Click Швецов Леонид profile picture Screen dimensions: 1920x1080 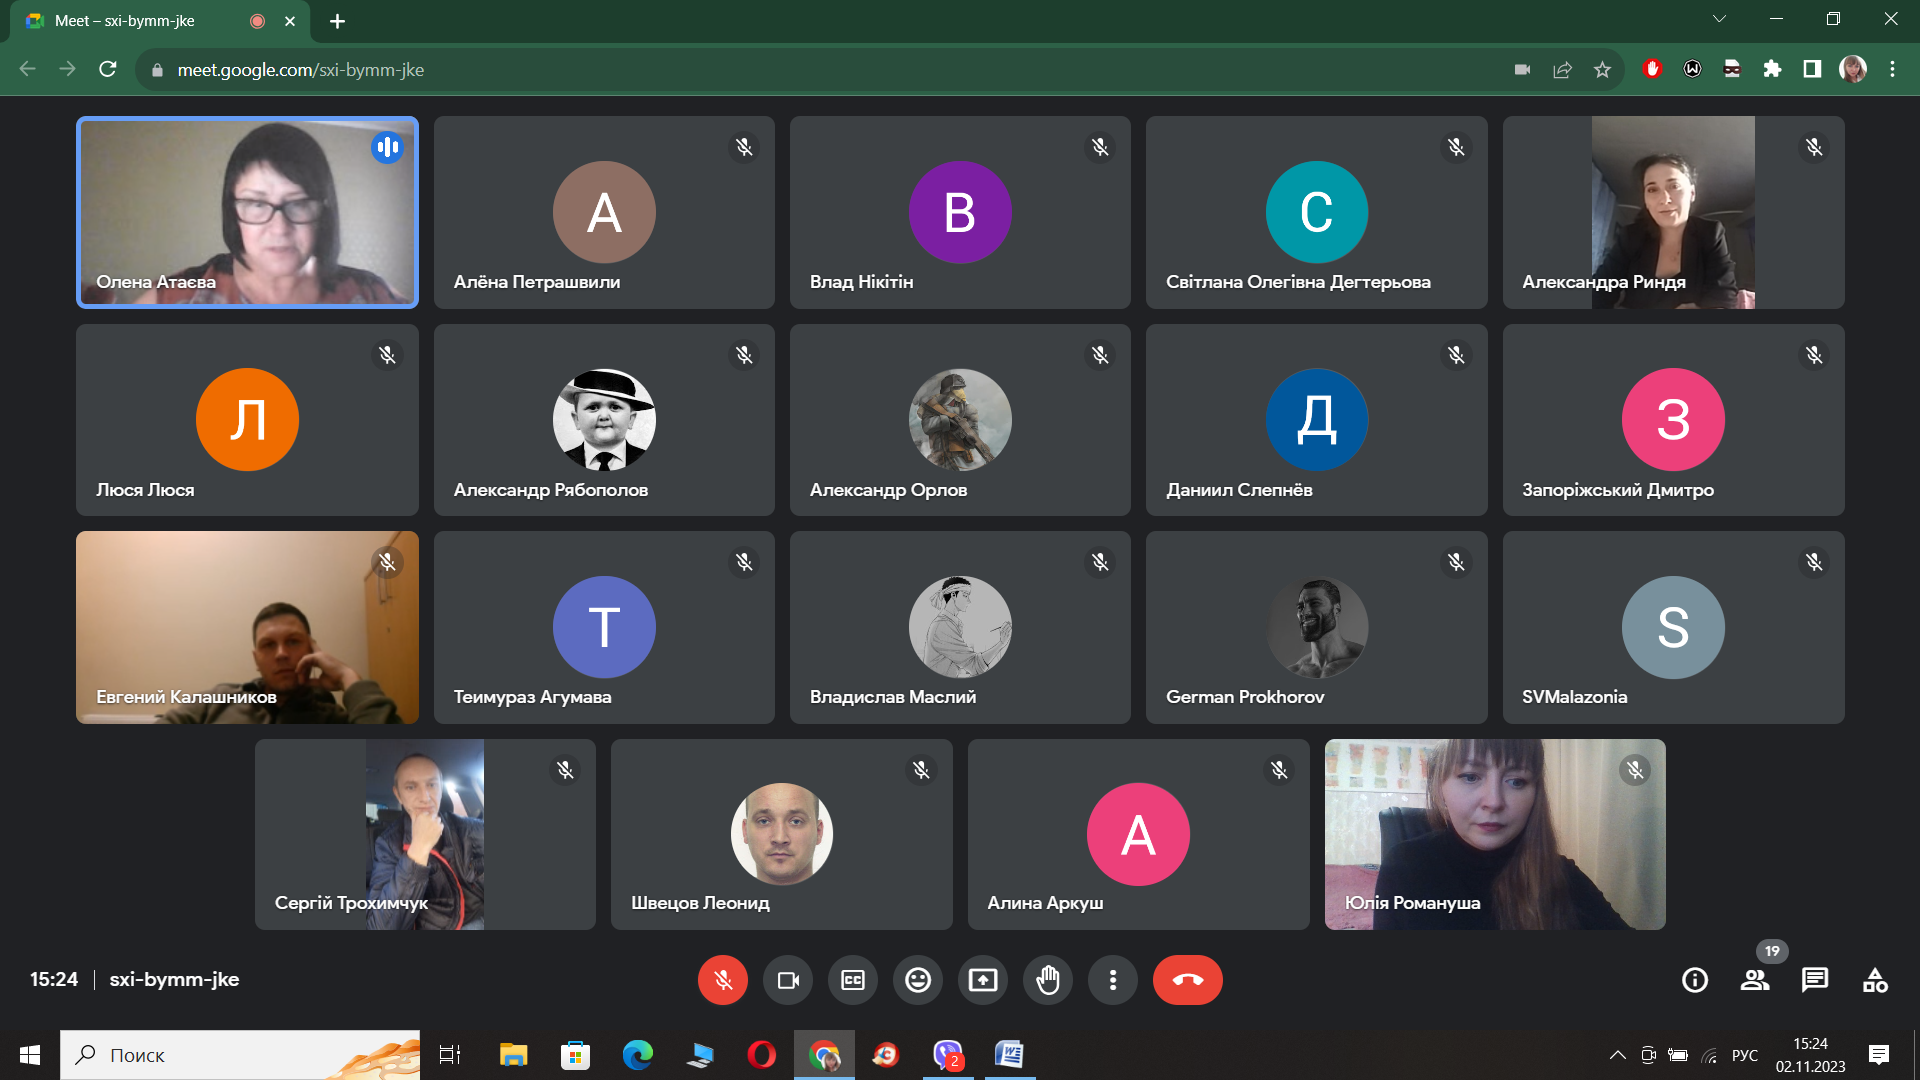[x=782, y=834]
